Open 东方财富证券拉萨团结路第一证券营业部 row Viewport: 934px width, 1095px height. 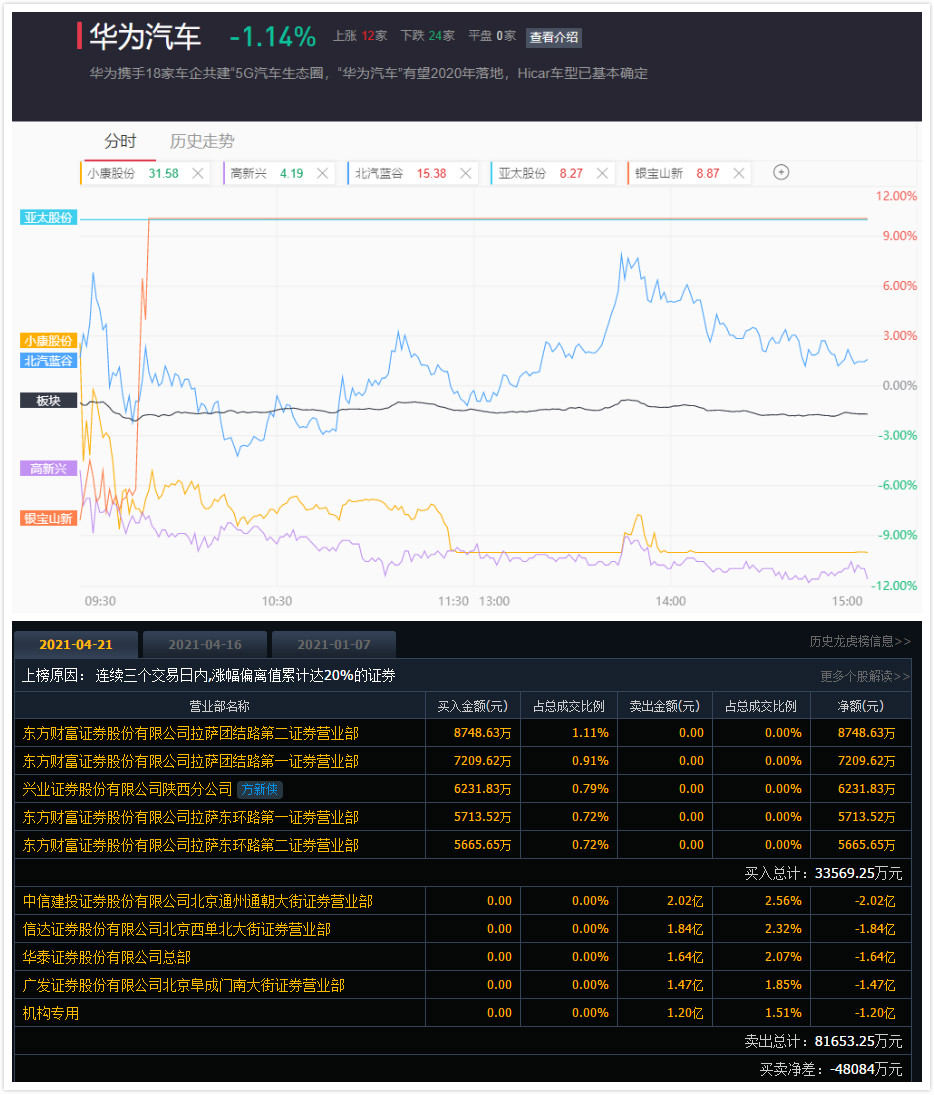click(462, 761)
